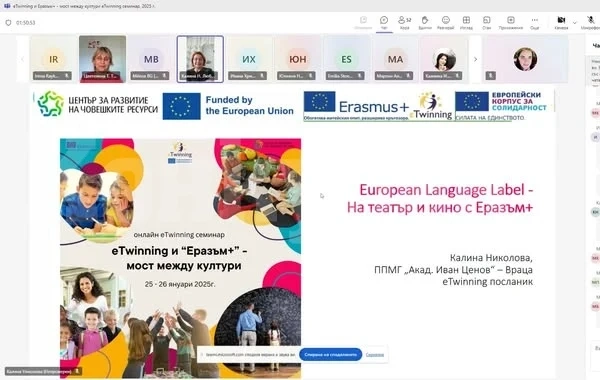Click the Скриване hide link
600x380 pixels.
point(375,355)
